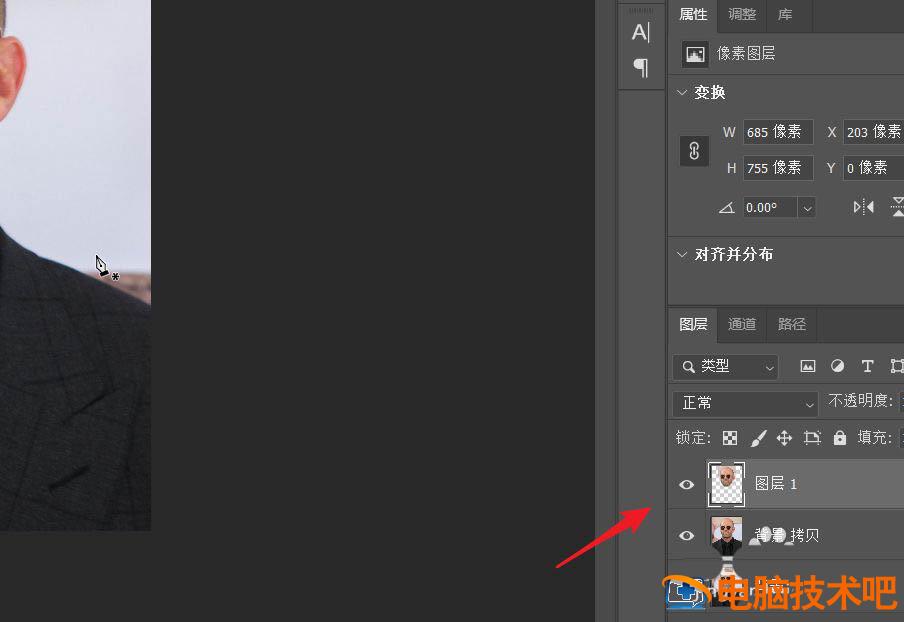Hide the 图层 1 layer
Image resolution: width=904 pixels, height=622 pixels.
pos(686,485)
